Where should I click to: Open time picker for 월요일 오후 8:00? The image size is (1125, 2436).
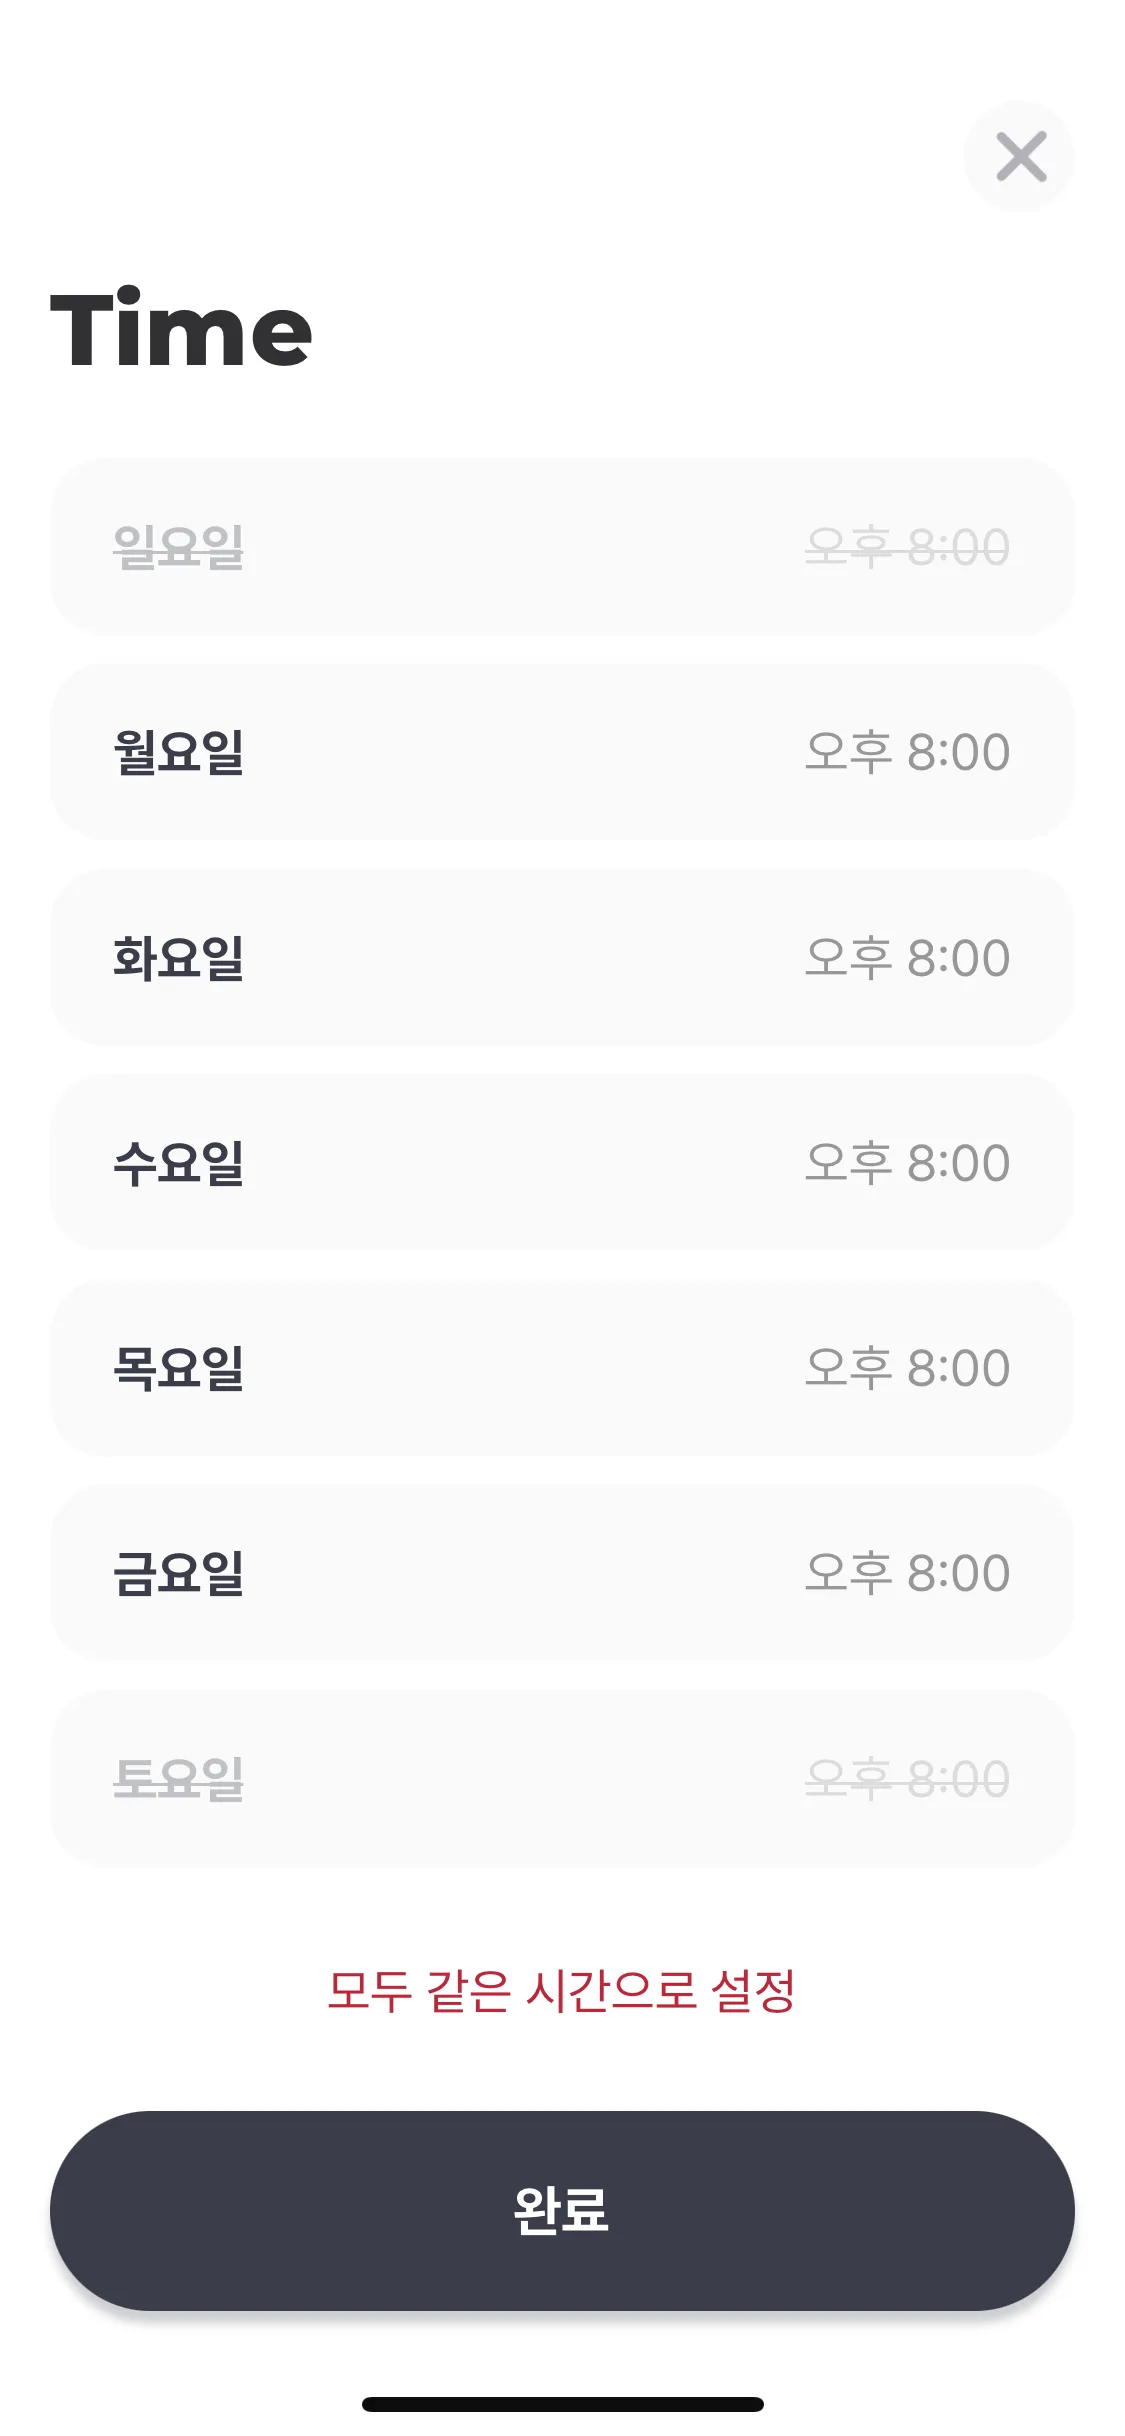coord(907,752)
